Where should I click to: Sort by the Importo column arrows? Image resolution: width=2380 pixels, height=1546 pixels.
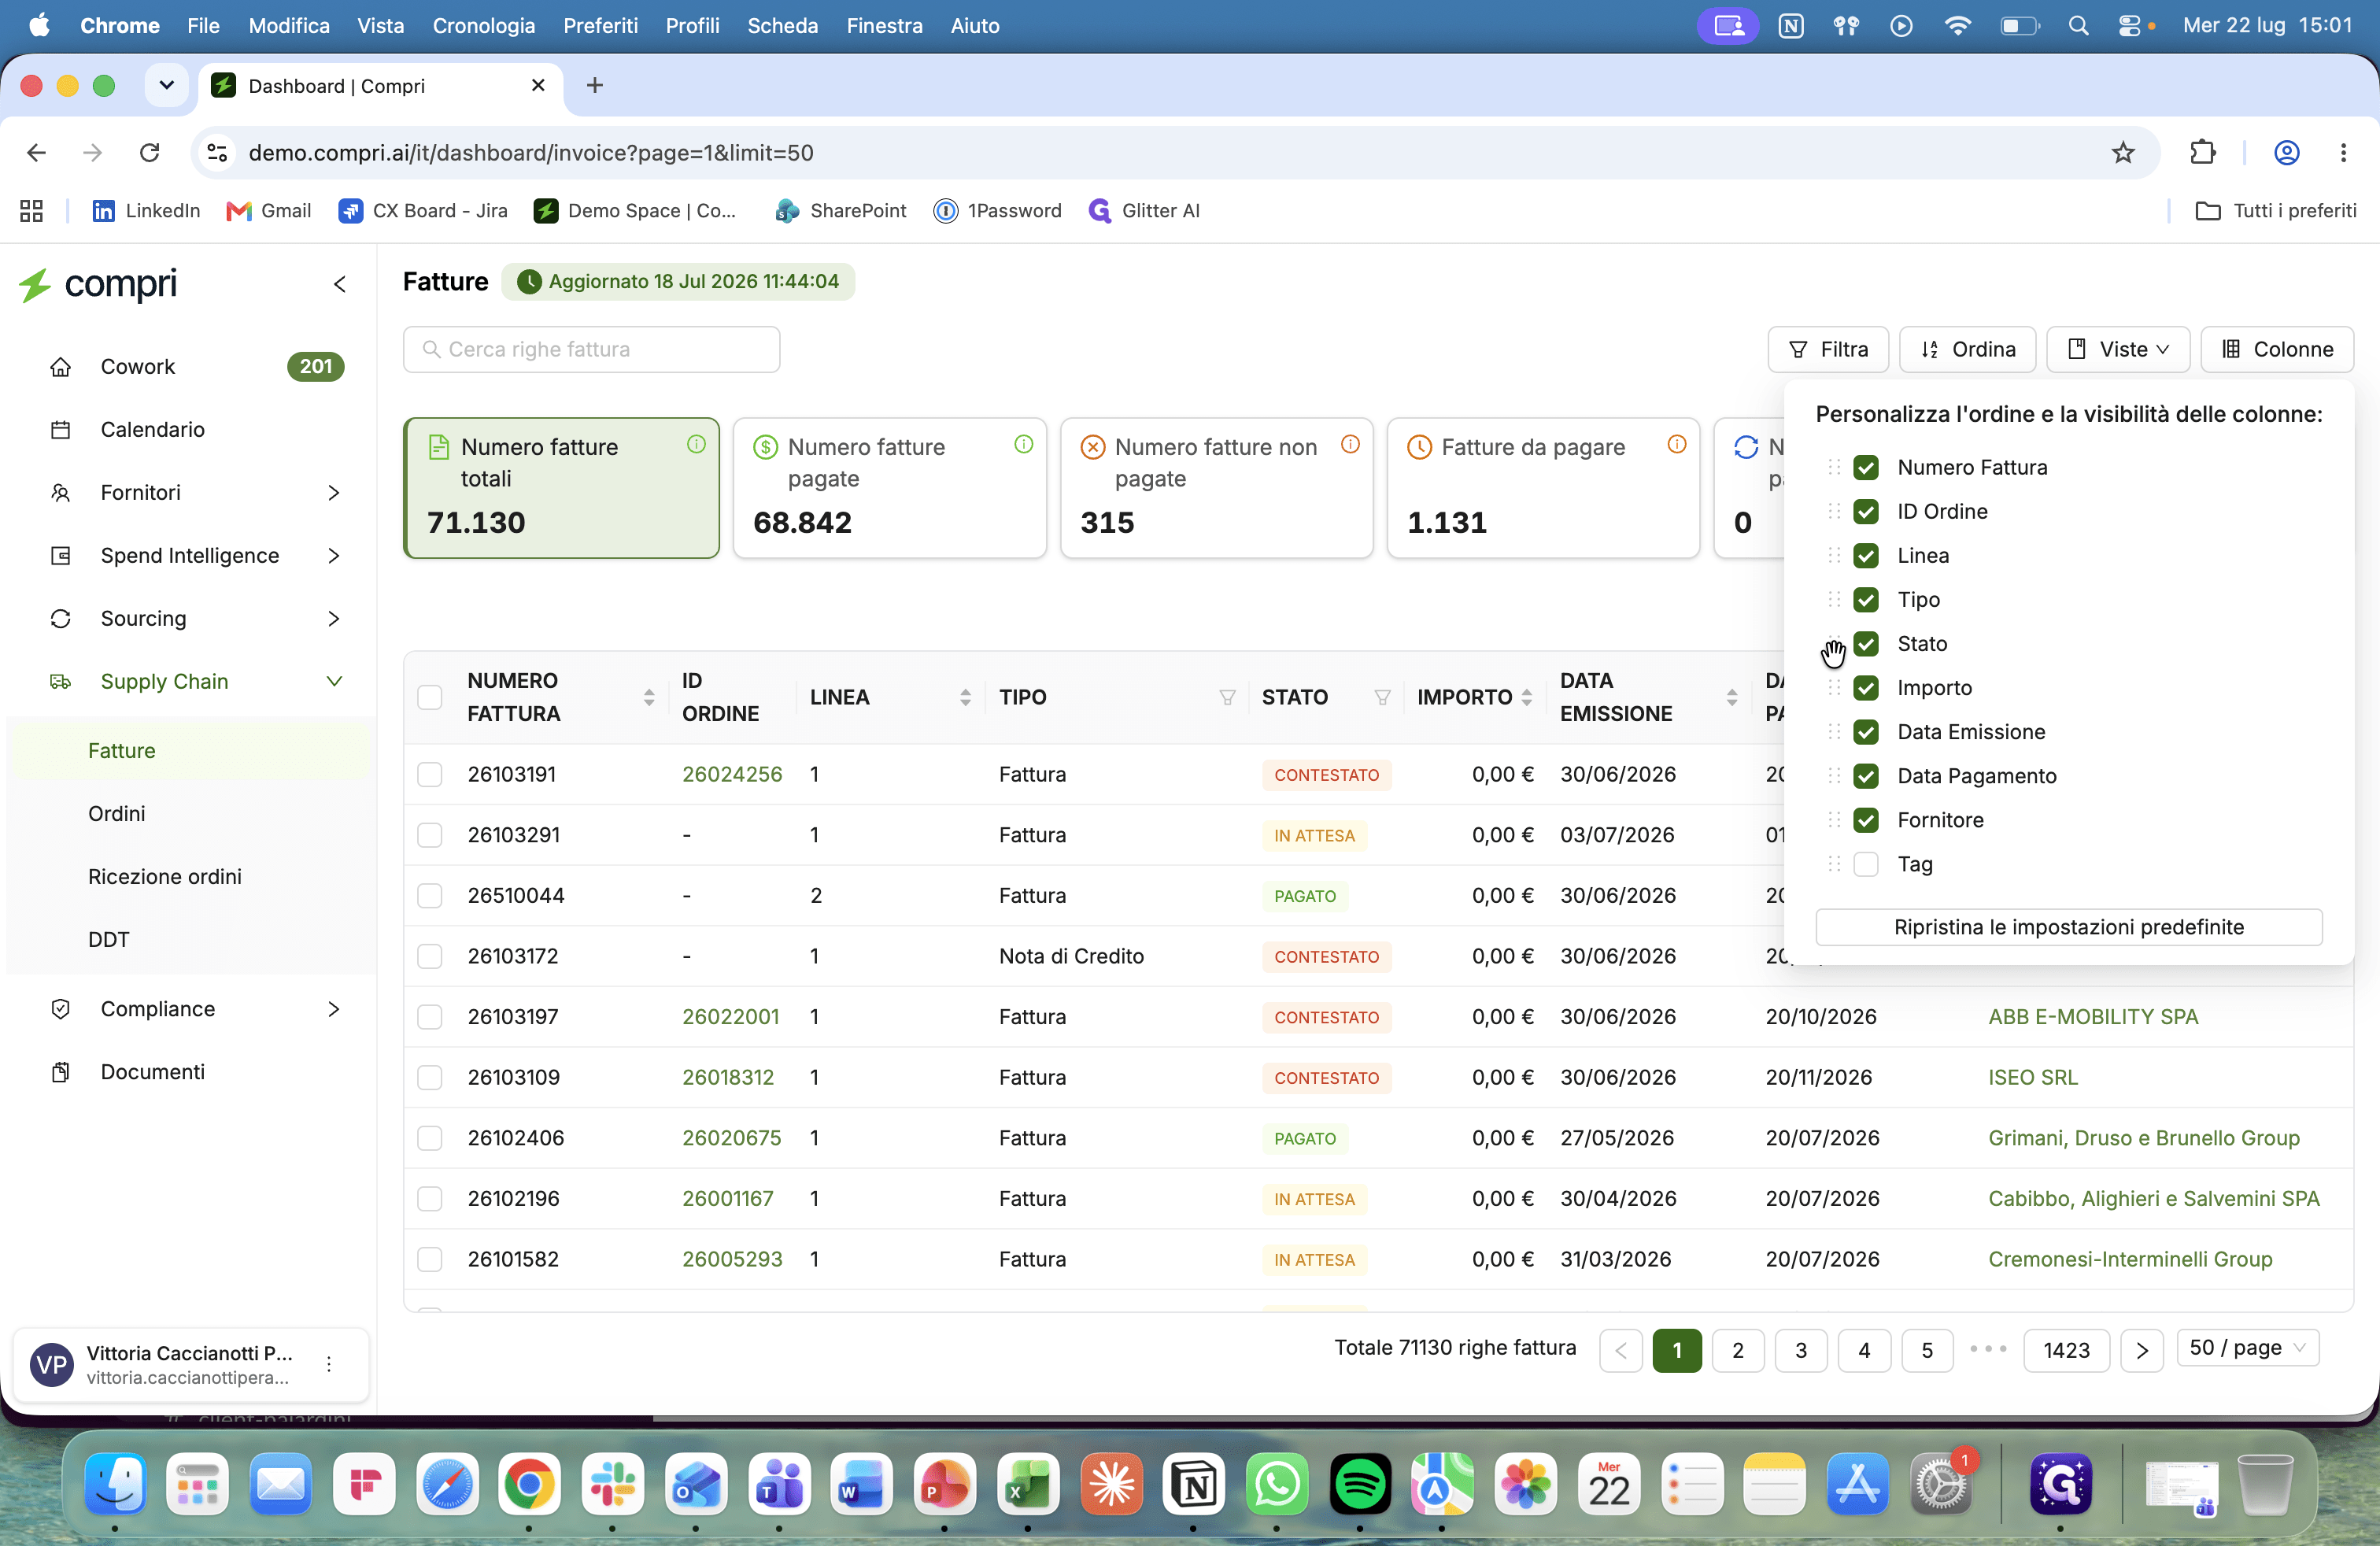pos(1526,697)
